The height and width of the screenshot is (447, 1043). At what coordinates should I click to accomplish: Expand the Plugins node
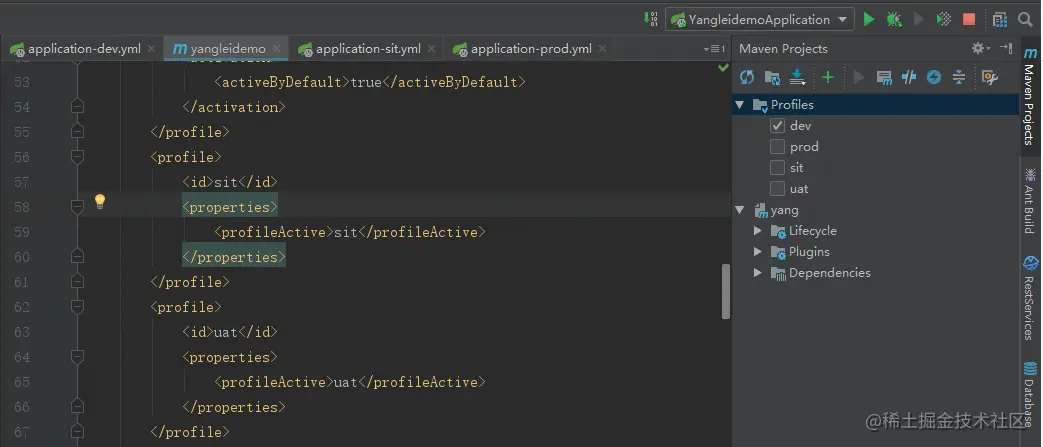(x=758, y=252)
